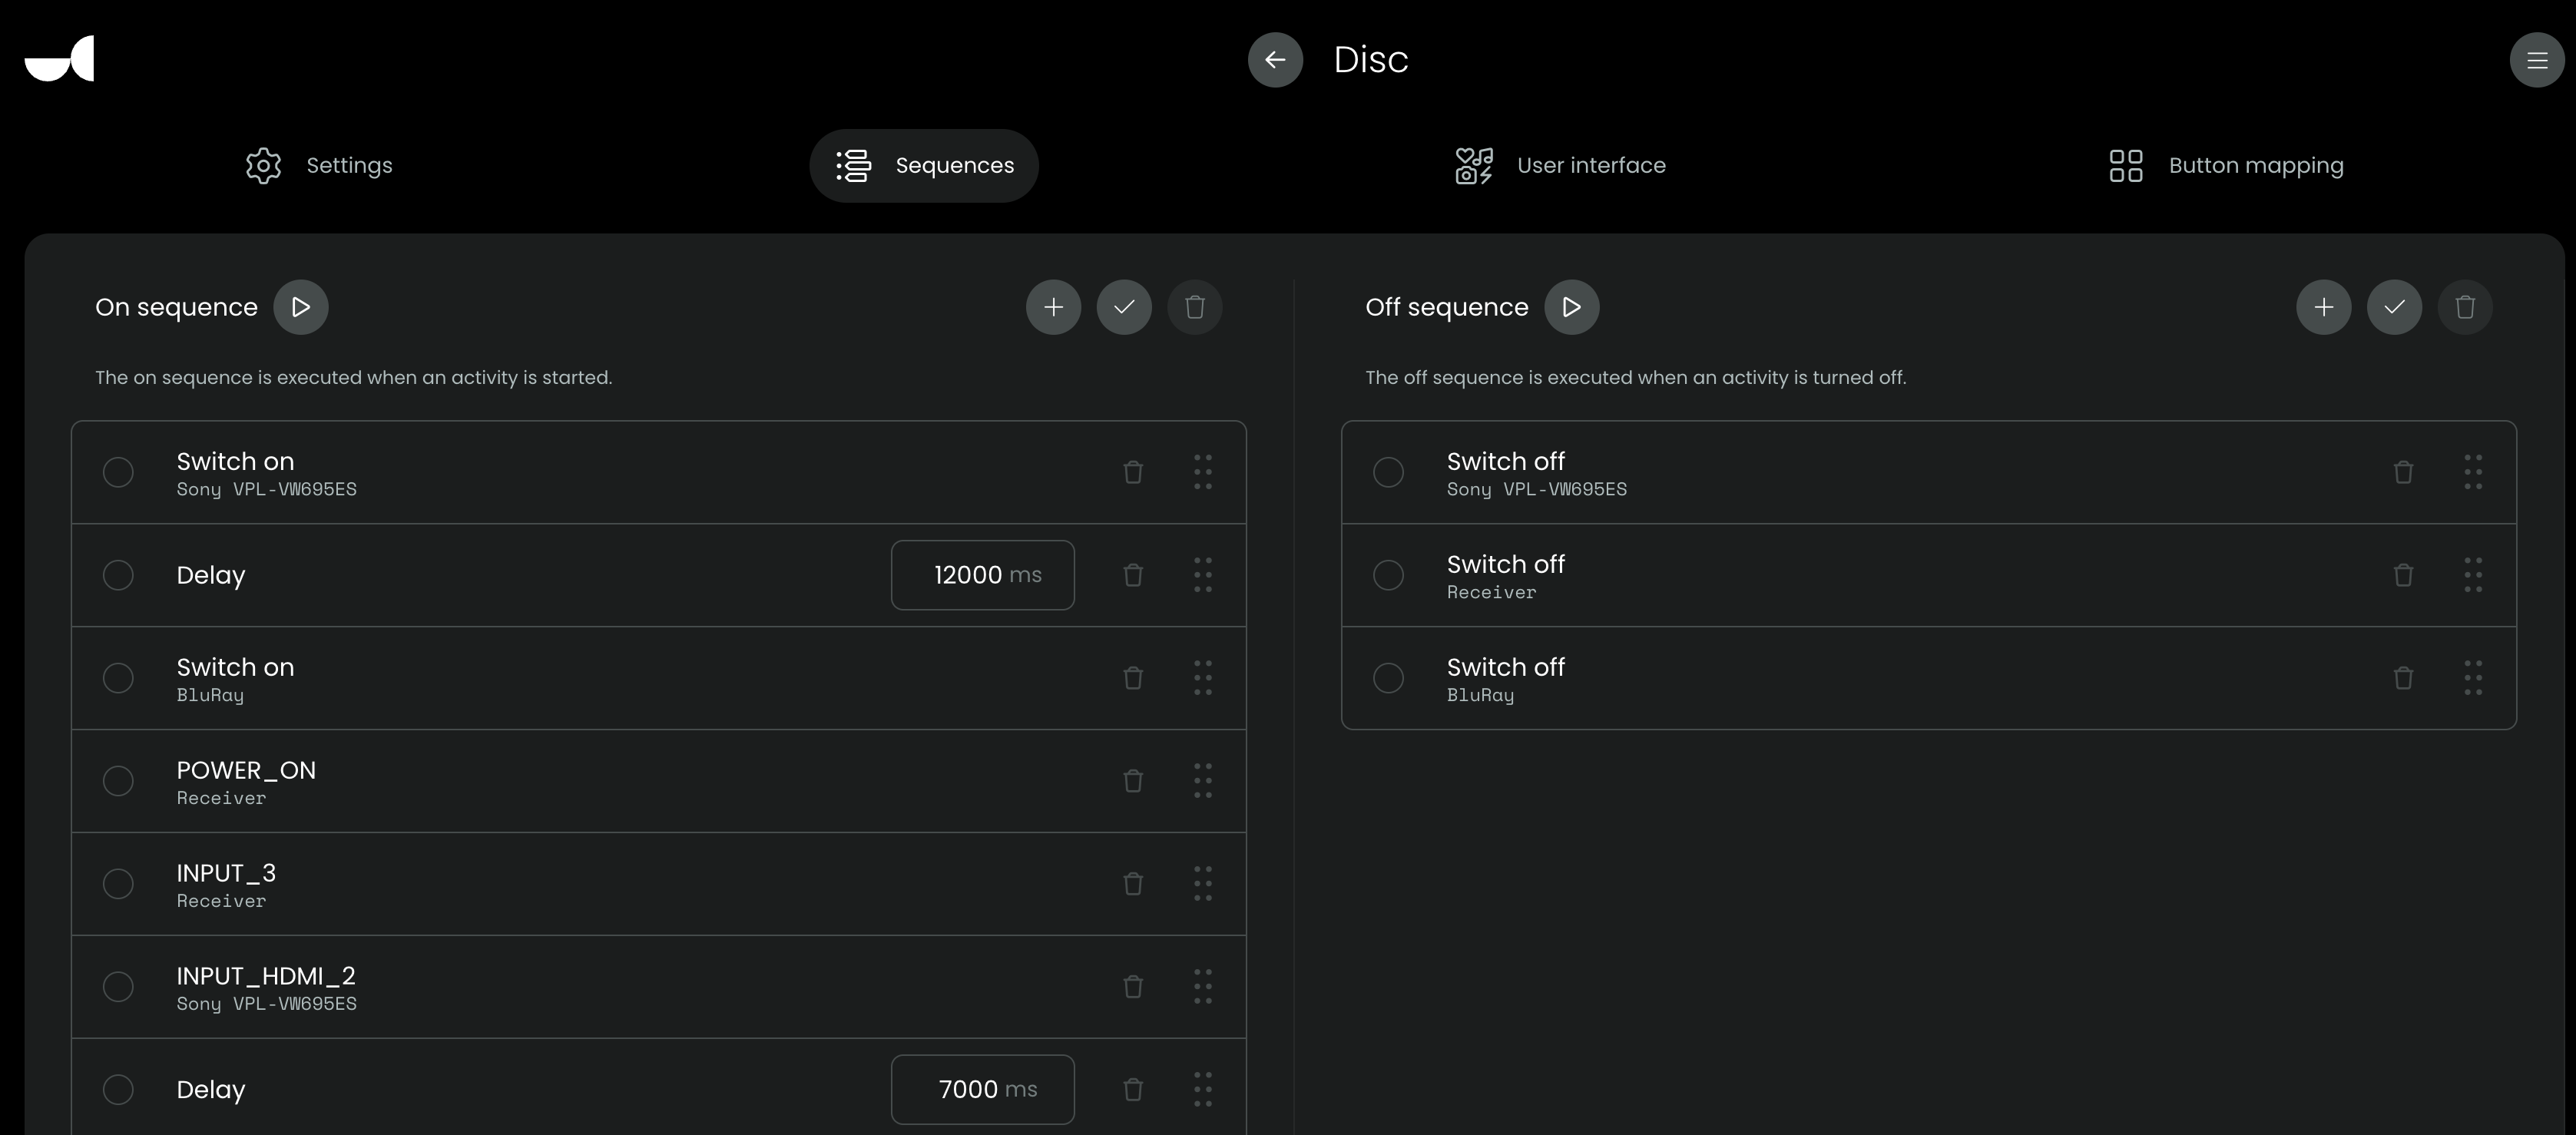Select the 7000 ms Delay step
This screenshot has width=2576, height=1135.
tap(118, 1090)
